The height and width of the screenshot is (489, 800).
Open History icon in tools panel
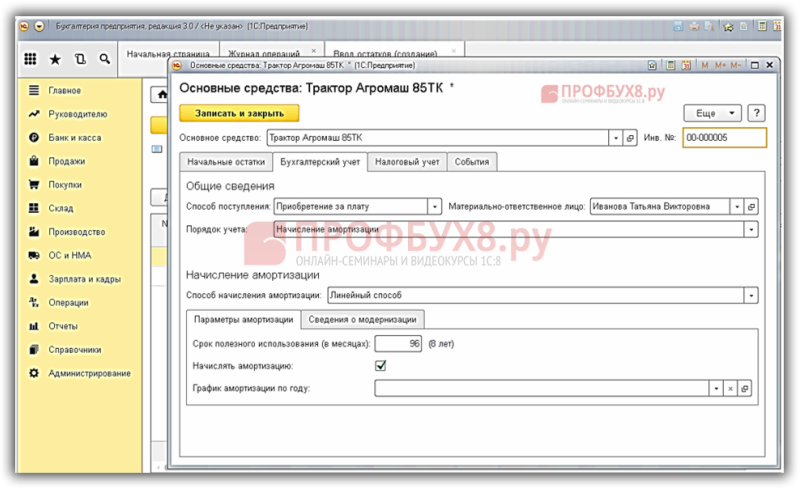tap(80, 59)
